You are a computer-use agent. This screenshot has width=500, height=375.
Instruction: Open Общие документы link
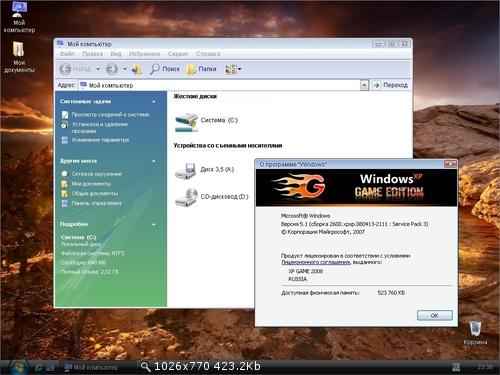pyautogui.click(x=95, y=193)
